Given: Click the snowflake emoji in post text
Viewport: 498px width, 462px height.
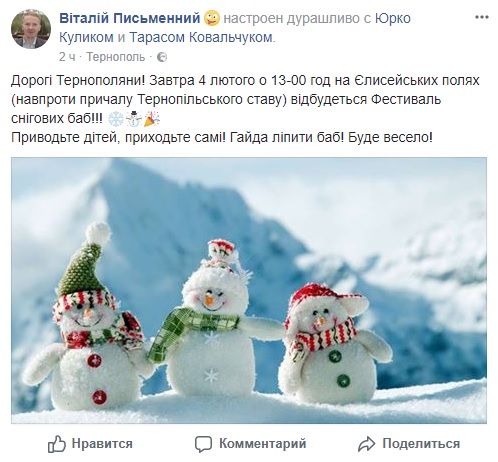Looking at the screenshot, I should tap(116, 119).
